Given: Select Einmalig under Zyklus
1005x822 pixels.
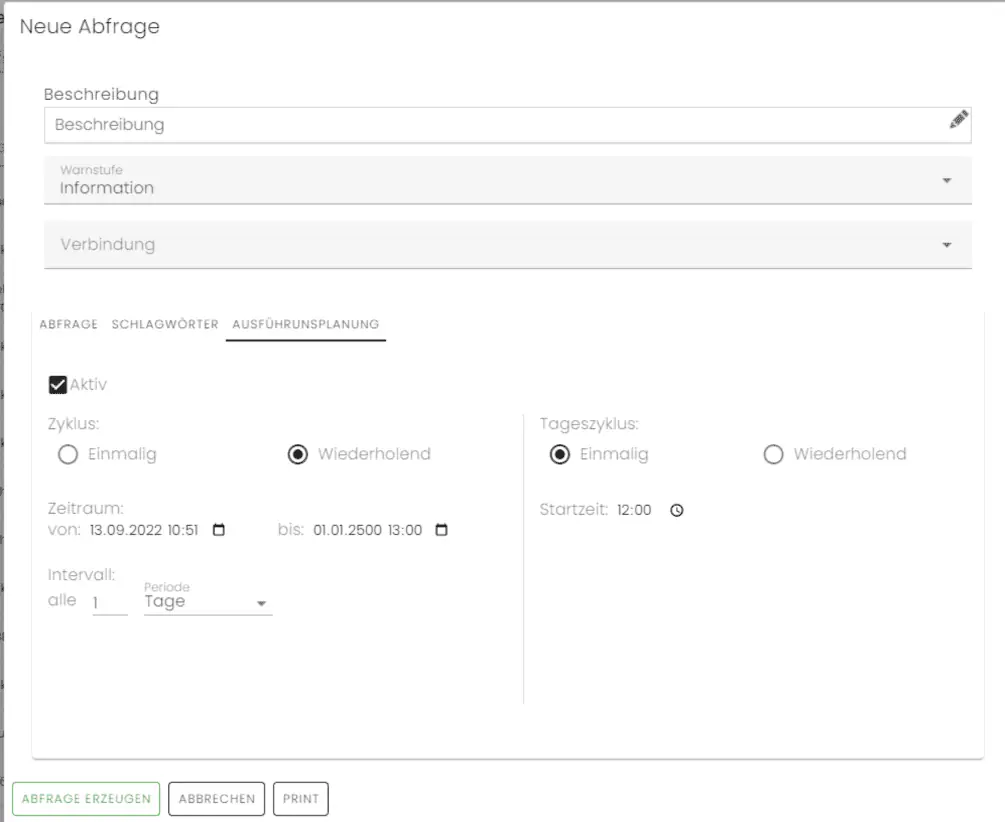Looking at the screenshot, I should 68,455.
